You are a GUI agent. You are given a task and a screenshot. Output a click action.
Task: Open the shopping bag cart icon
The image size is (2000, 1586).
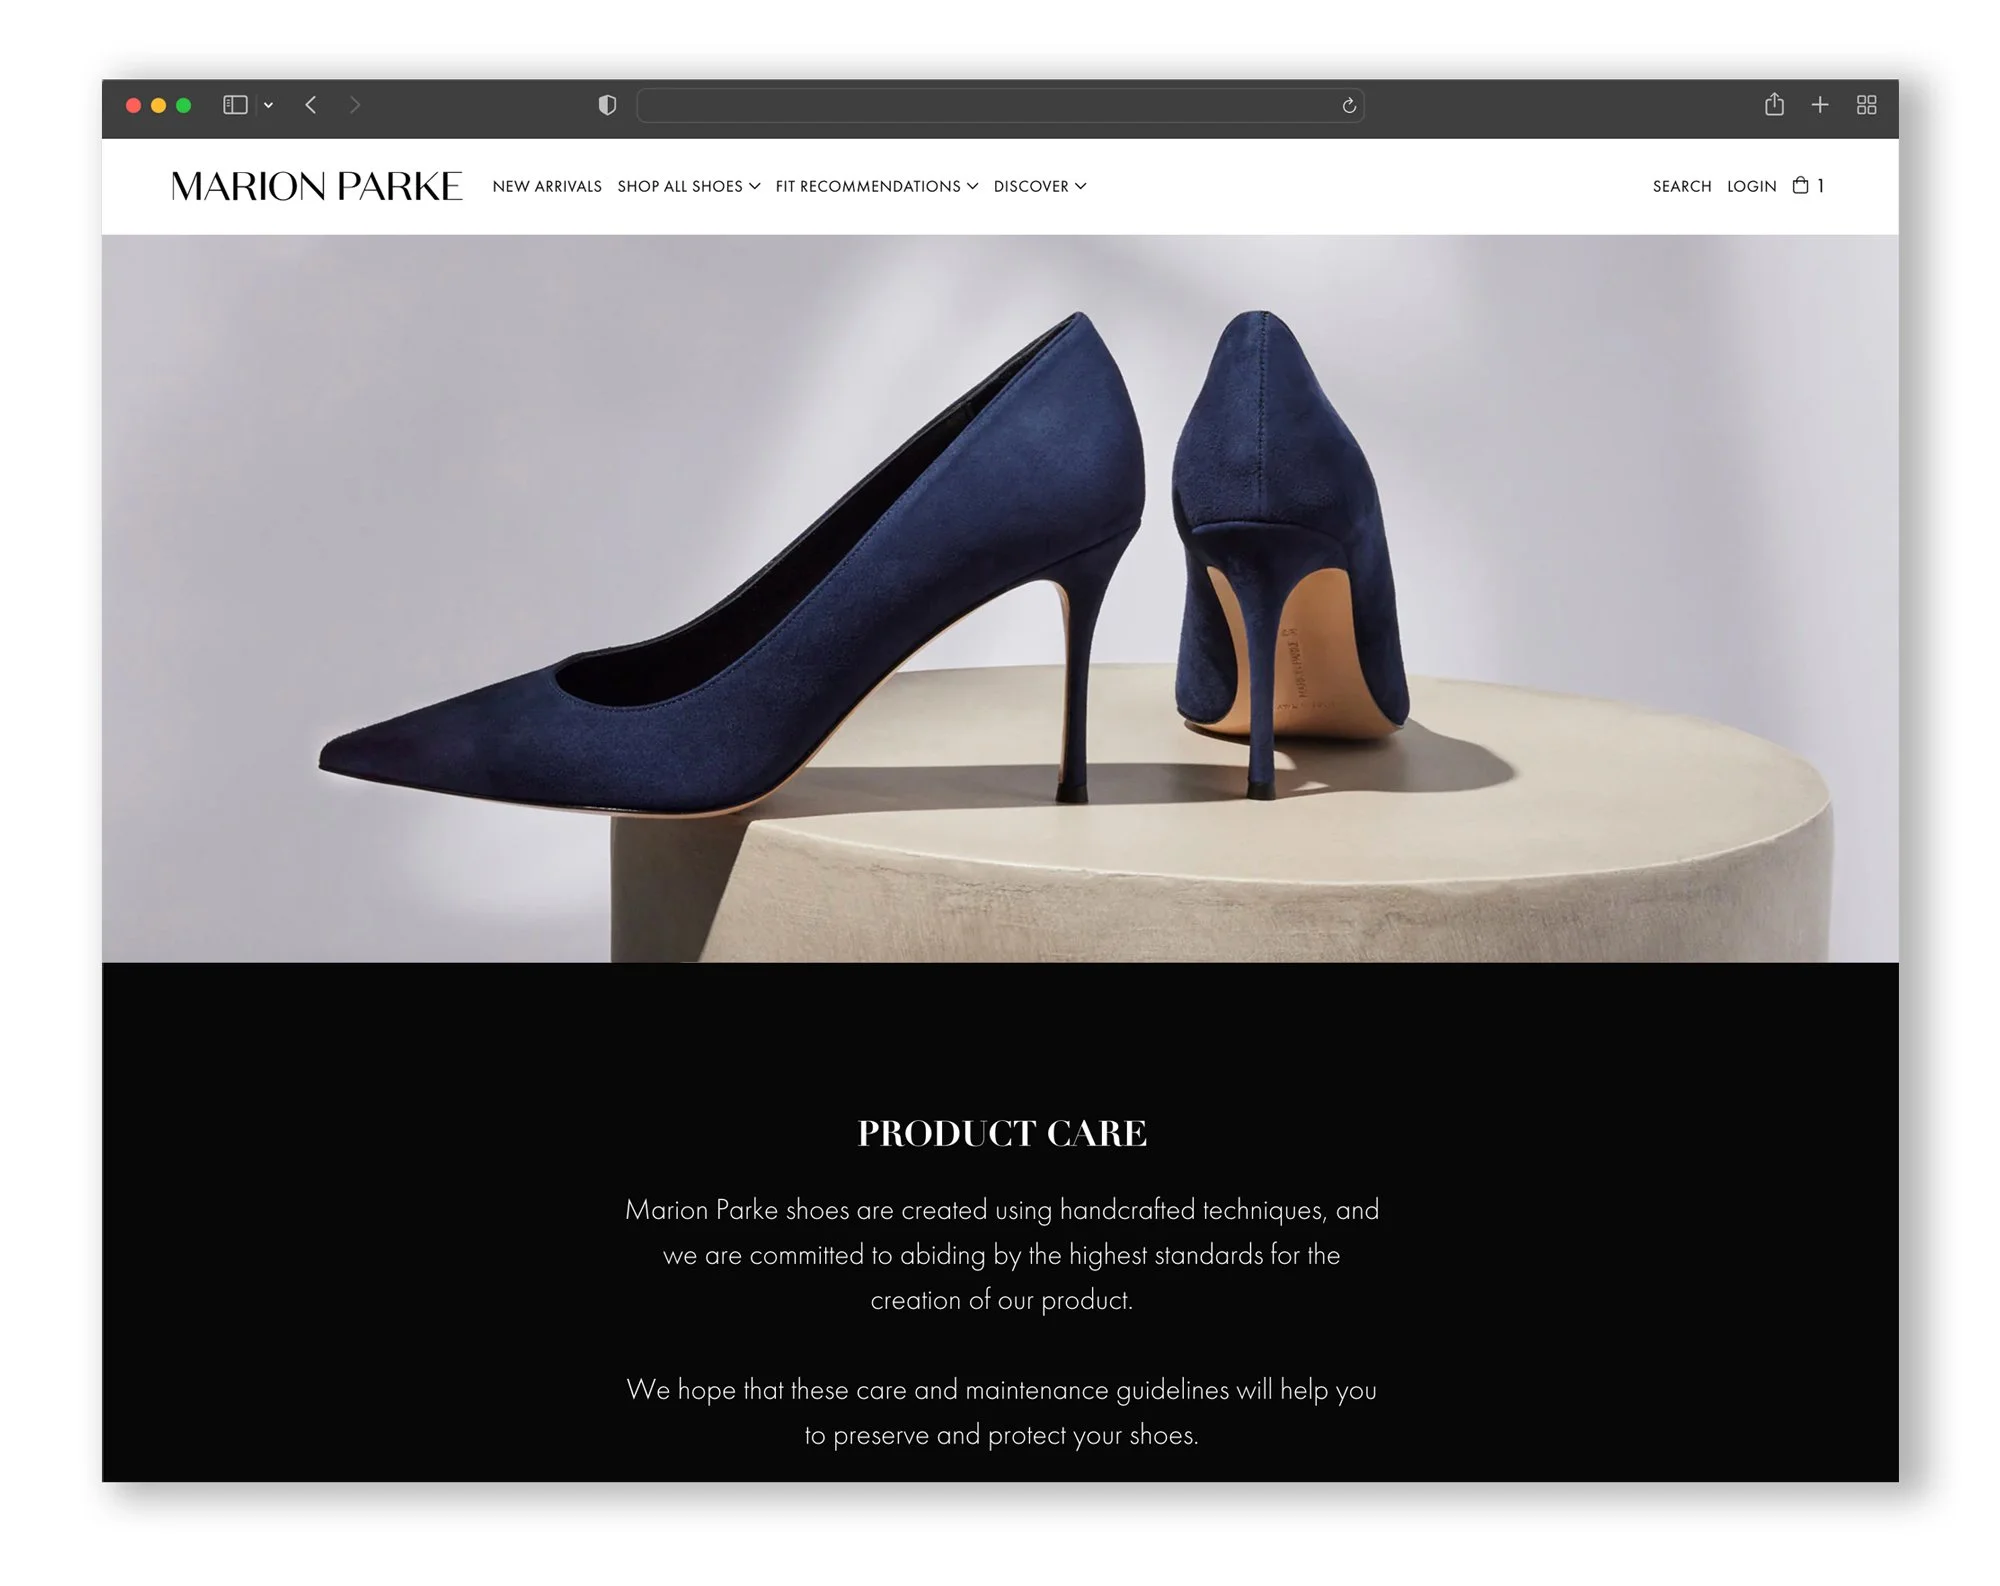pos(1802,186)
